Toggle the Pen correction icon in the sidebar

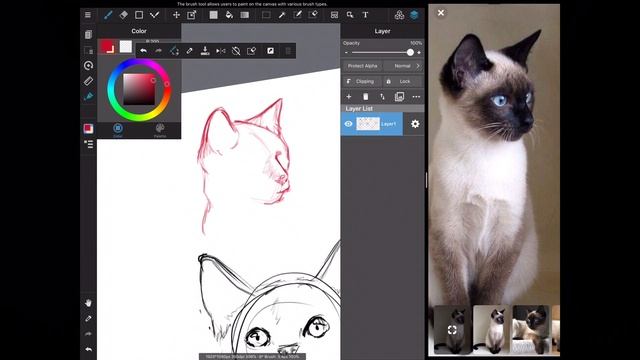click(x=88, y=96)
